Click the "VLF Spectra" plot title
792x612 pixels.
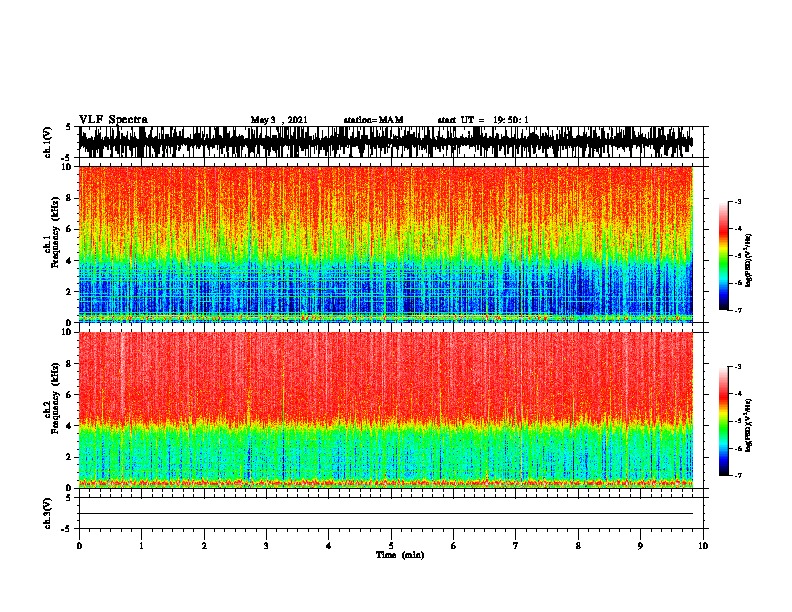click(113, 120)
